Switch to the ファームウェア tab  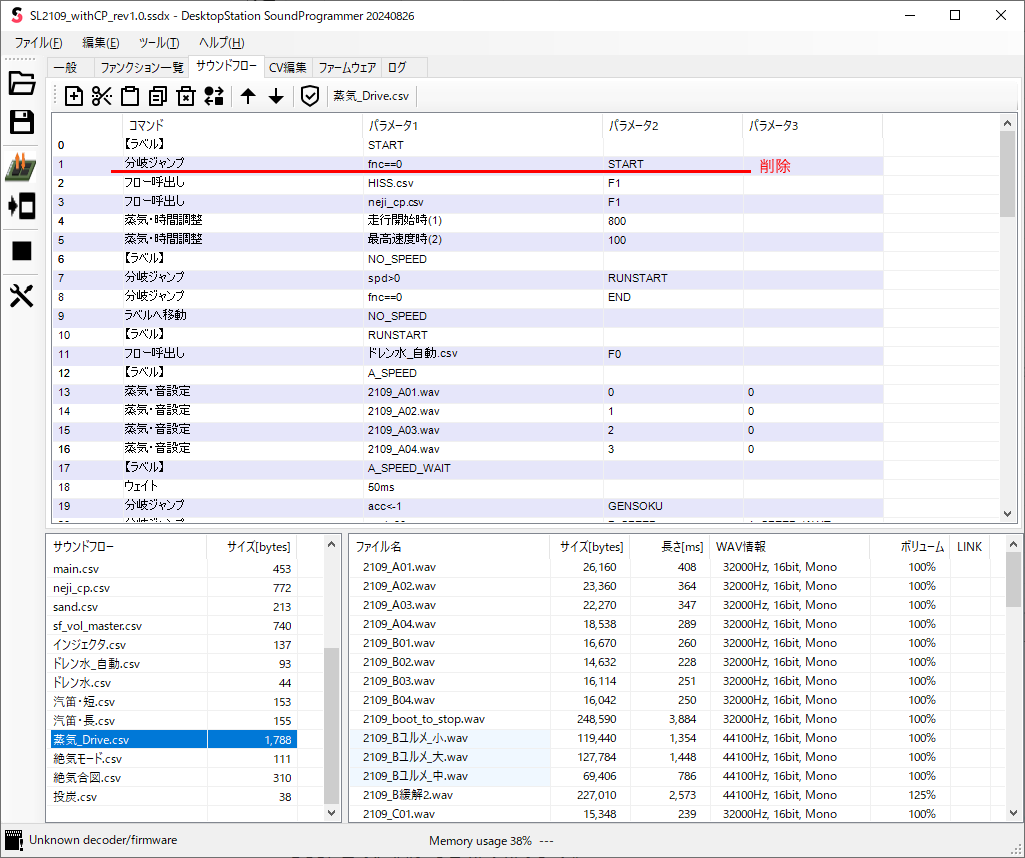(347, 68)
